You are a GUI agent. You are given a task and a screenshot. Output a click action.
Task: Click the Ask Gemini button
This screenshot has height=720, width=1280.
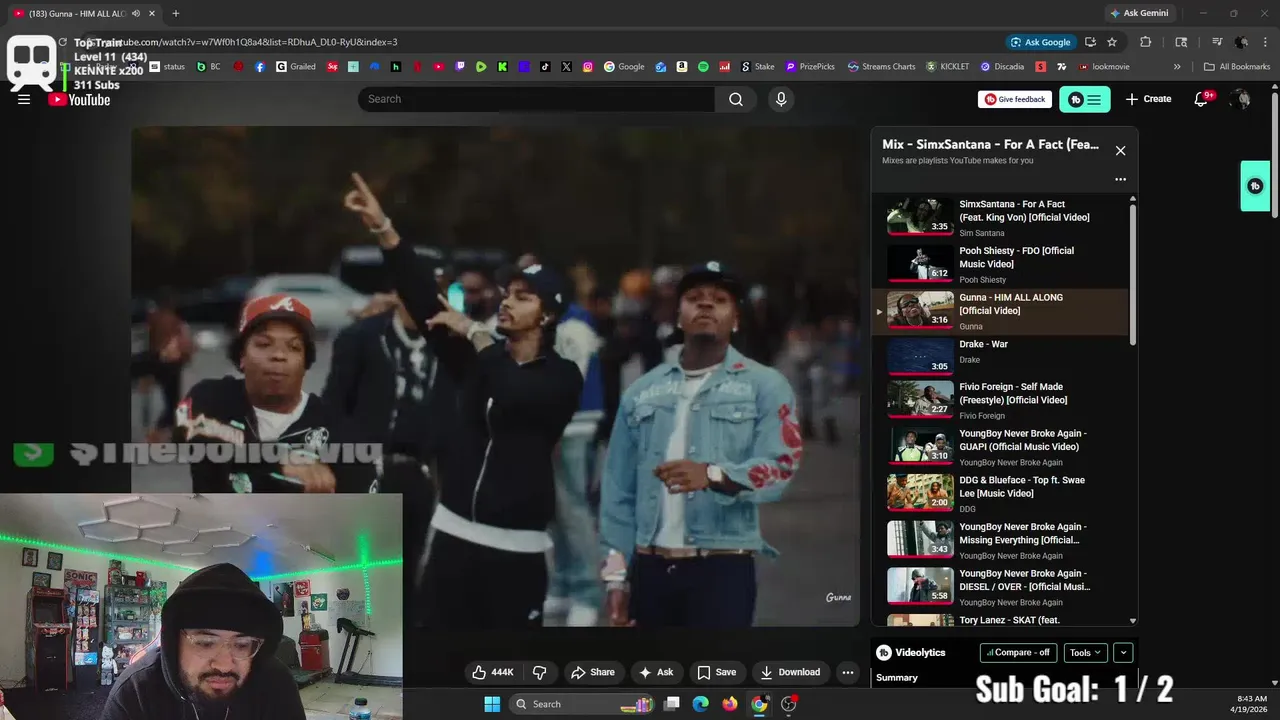(x=1139, y=13)
